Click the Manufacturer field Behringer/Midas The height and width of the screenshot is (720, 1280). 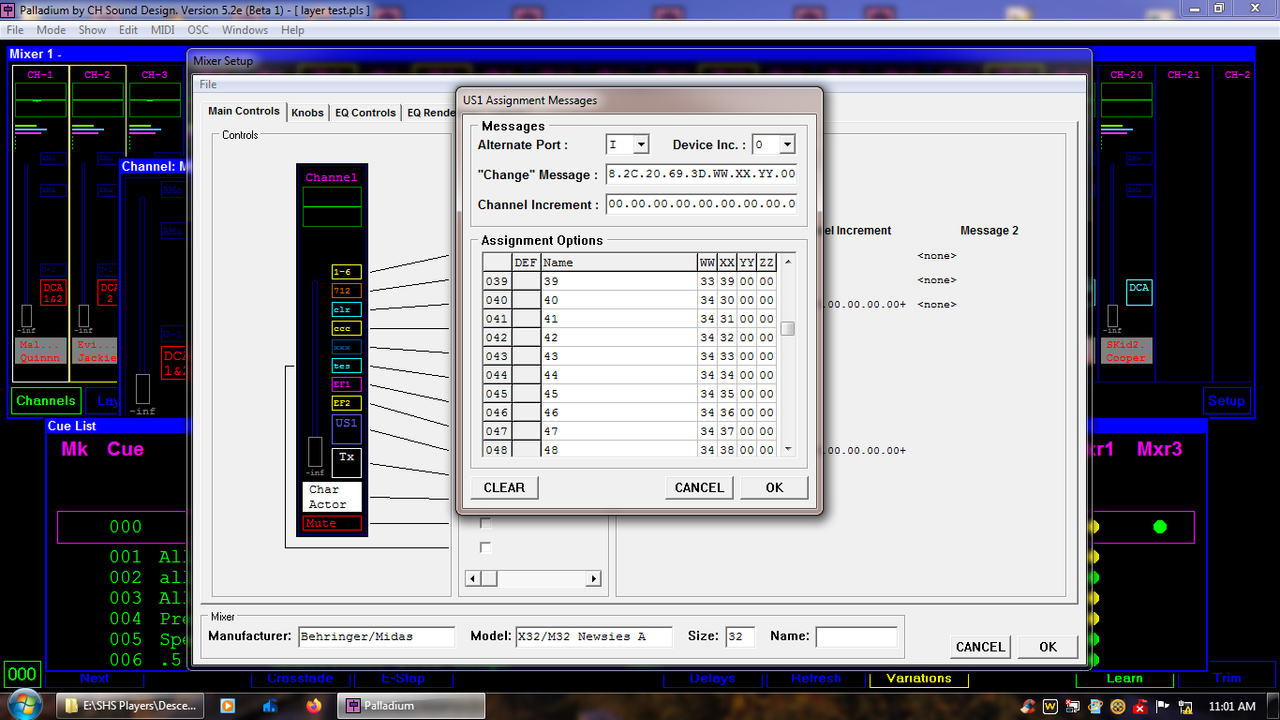pos(376,636)
